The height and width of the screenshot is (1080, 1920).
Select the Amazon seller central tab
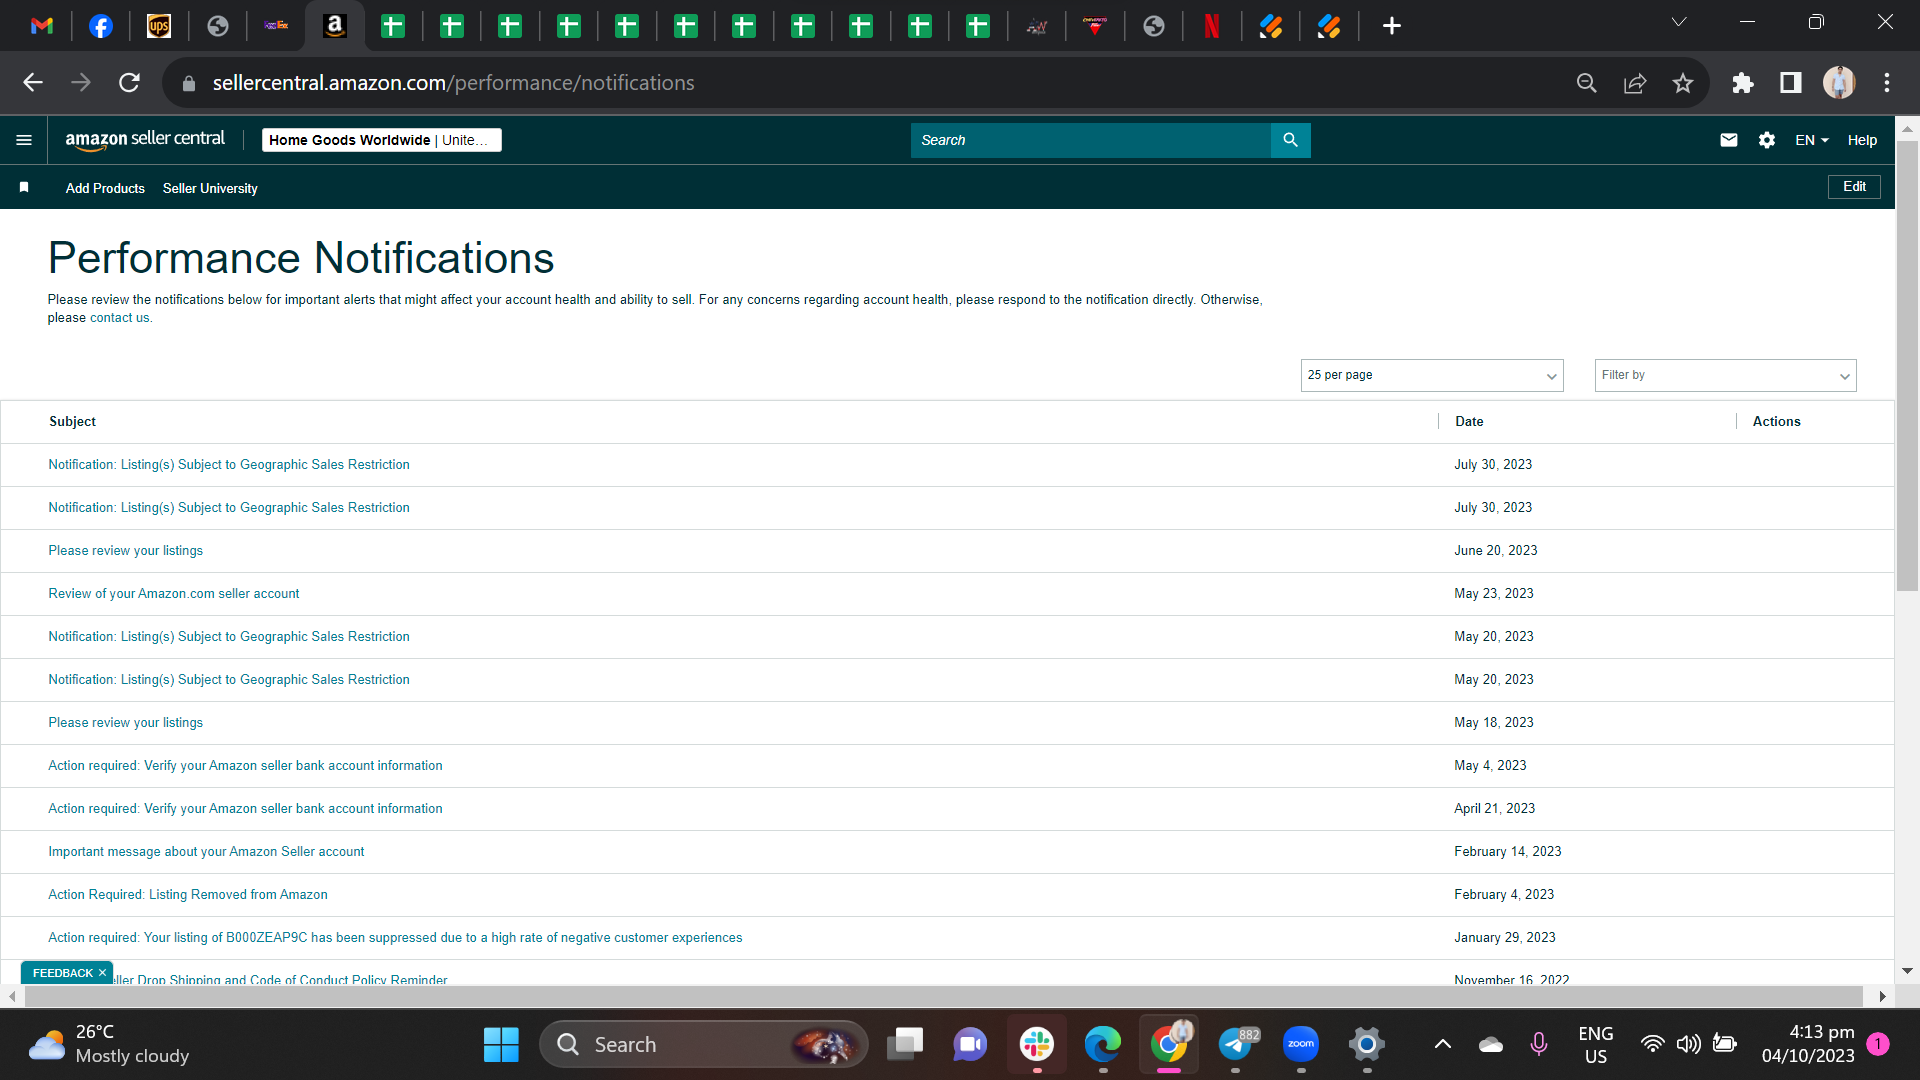pyautogui.click(x=335, y=26)
